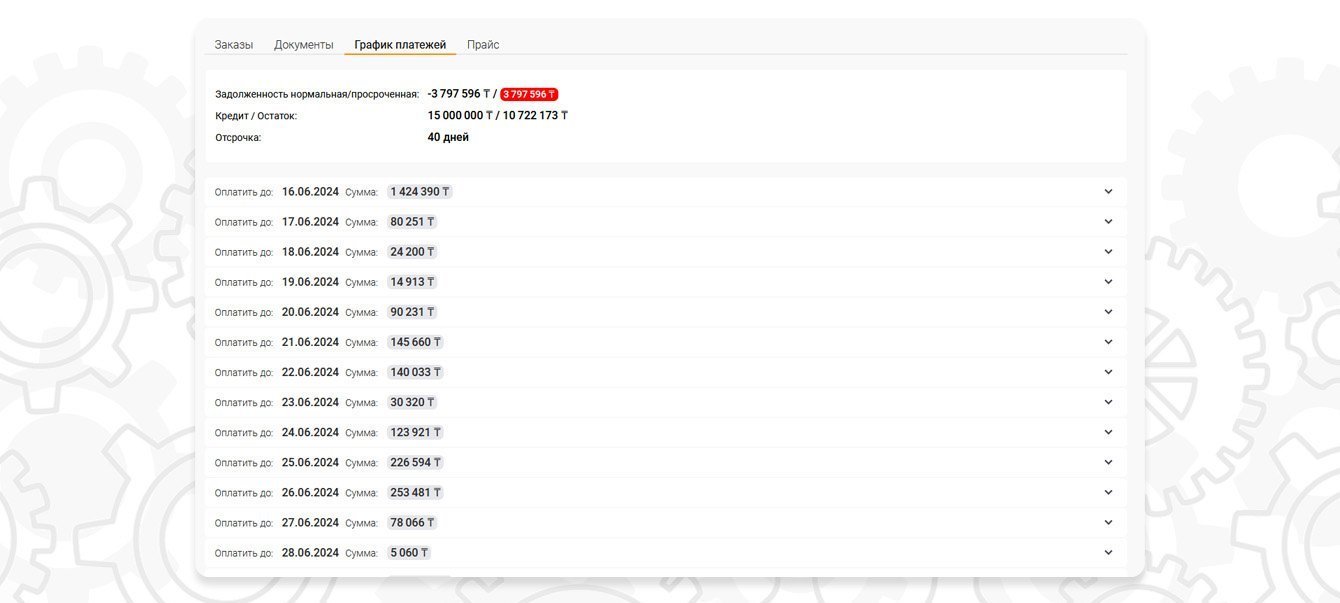The image size is (1340, 603).
Task: Click the date 22.06.2024
Action: click(x=310, y=371)
